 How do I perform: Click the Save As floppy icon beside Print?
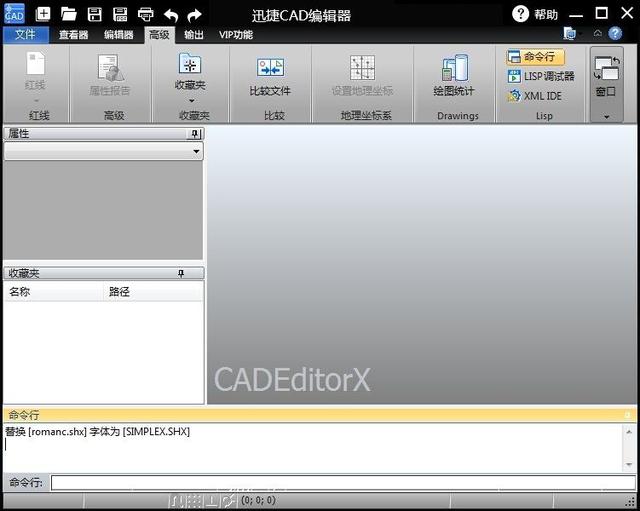tap(120, 14)
